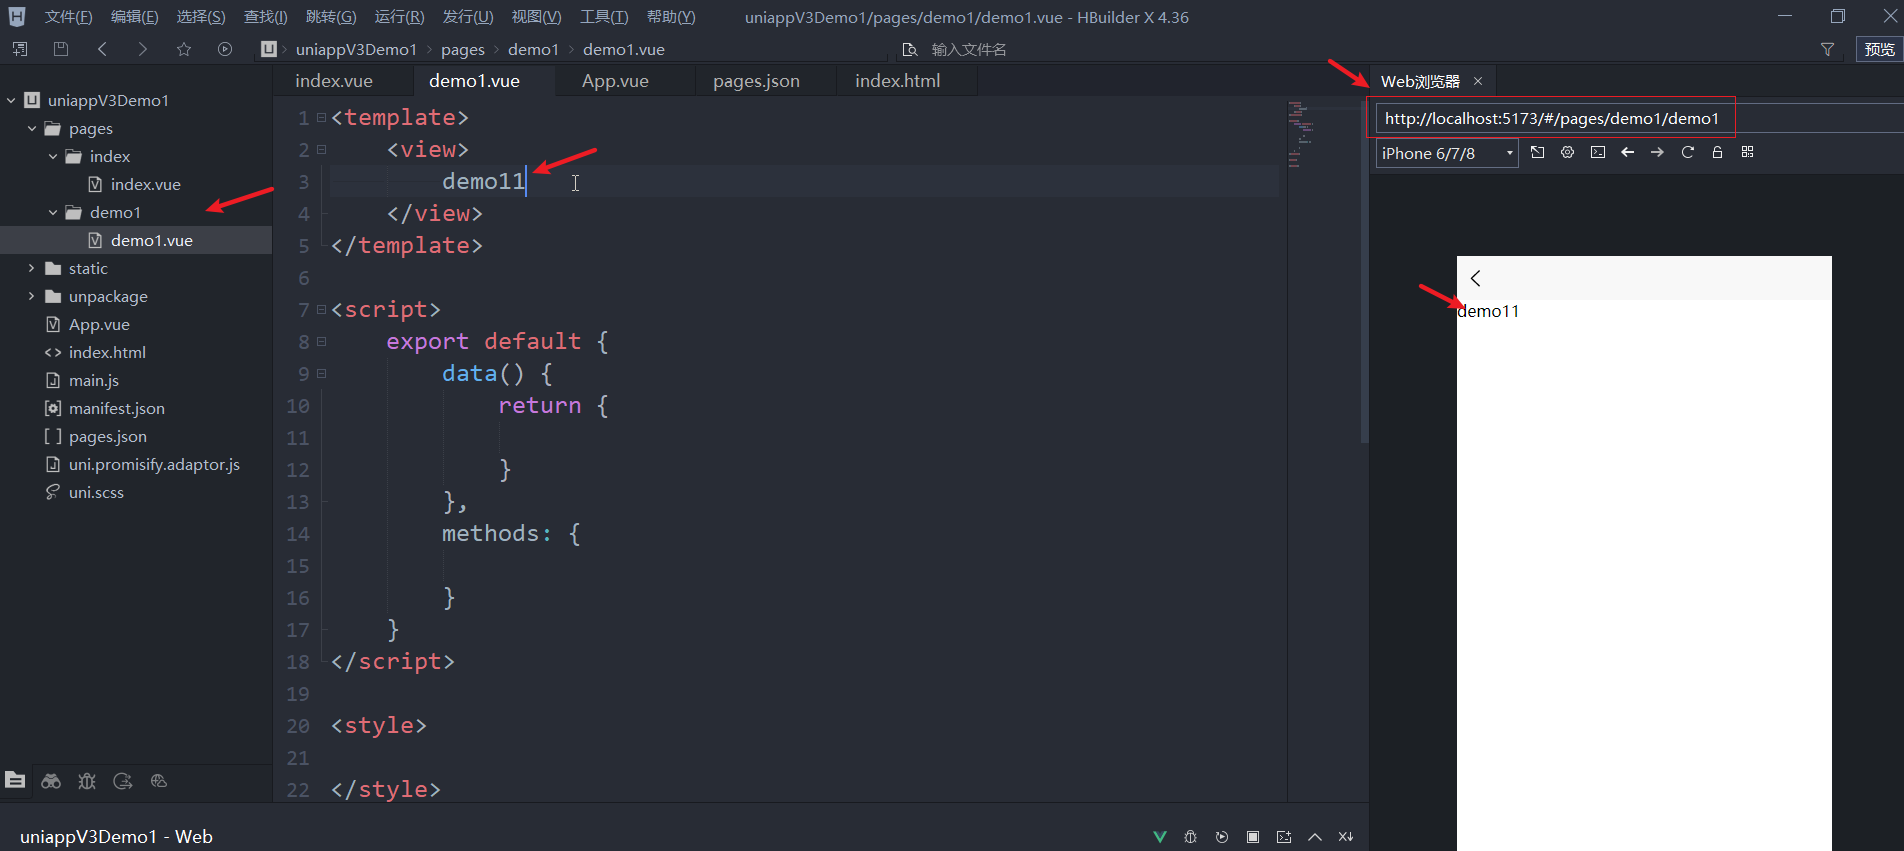Screen dimensions: 1904x851
Task: Click the rotate screen icon in Web browser toolbar
Action: coord(1538,152)
